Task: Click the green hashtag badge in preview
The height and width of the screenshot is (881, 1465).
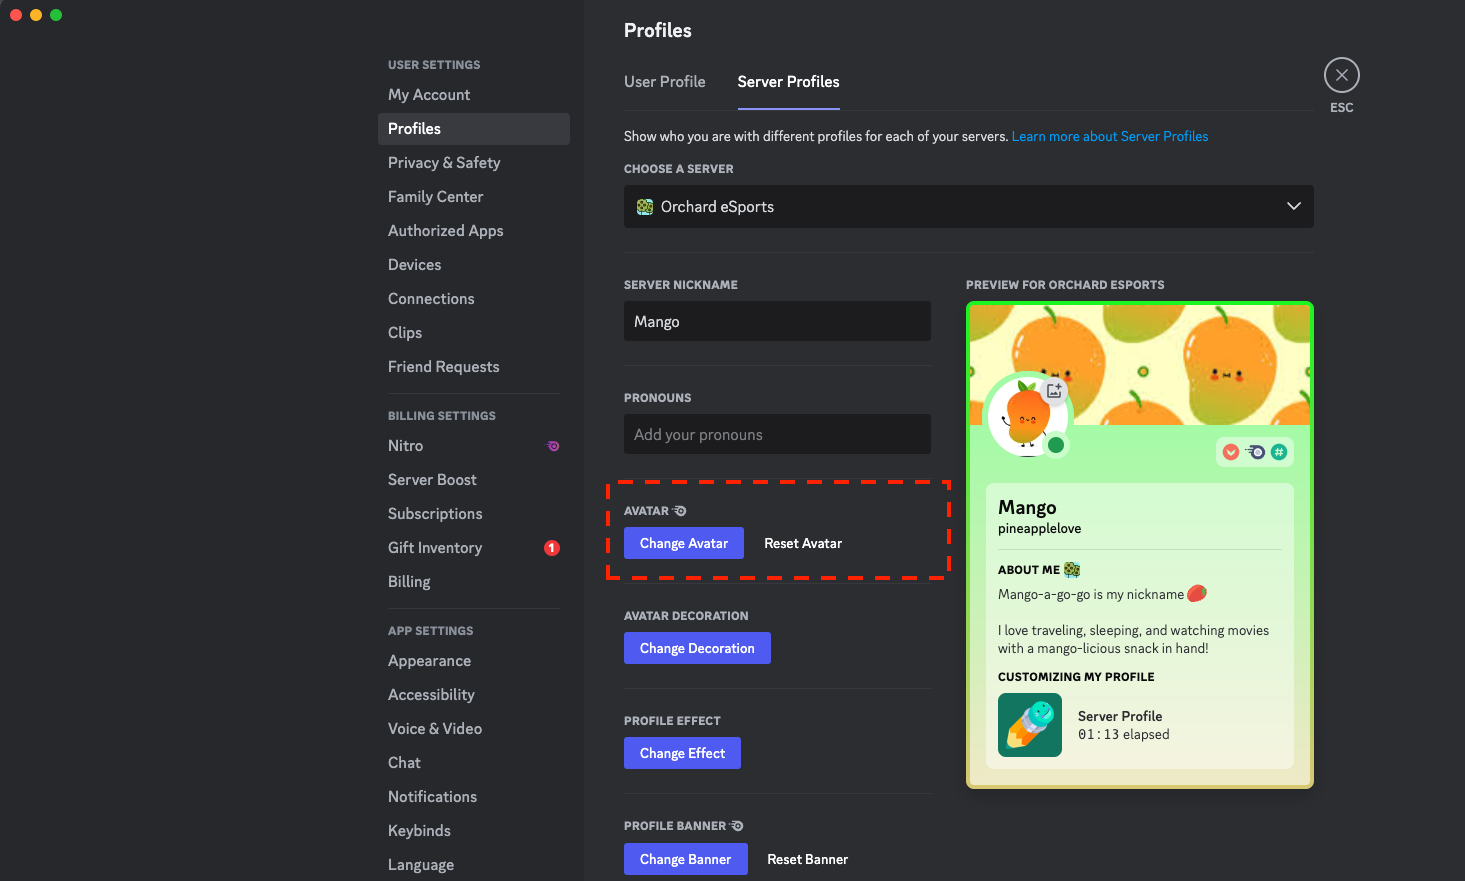Action: point(1279,452)
